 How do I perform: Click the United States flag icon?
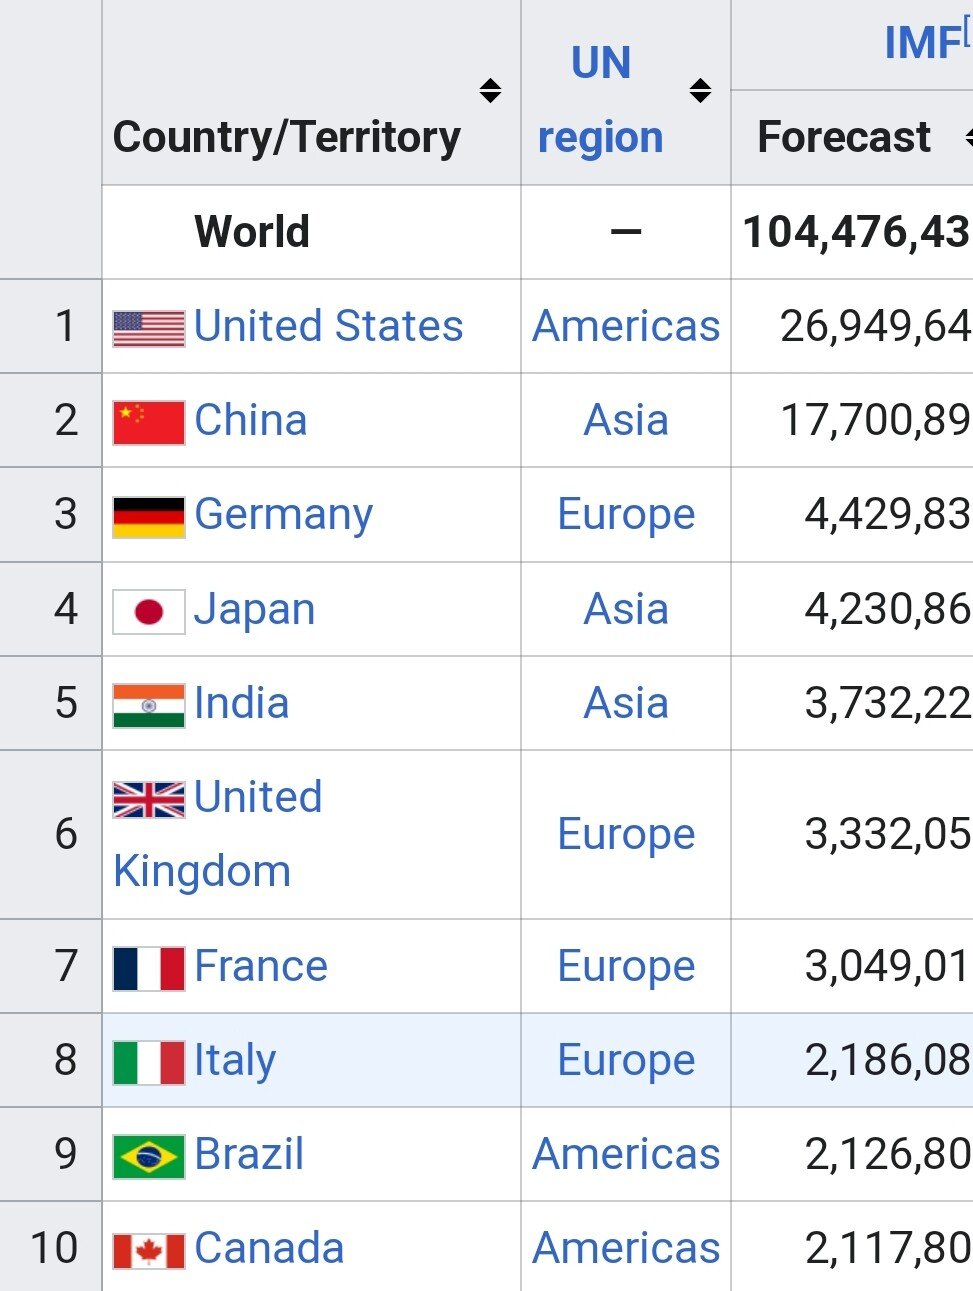tap(148, 328)
